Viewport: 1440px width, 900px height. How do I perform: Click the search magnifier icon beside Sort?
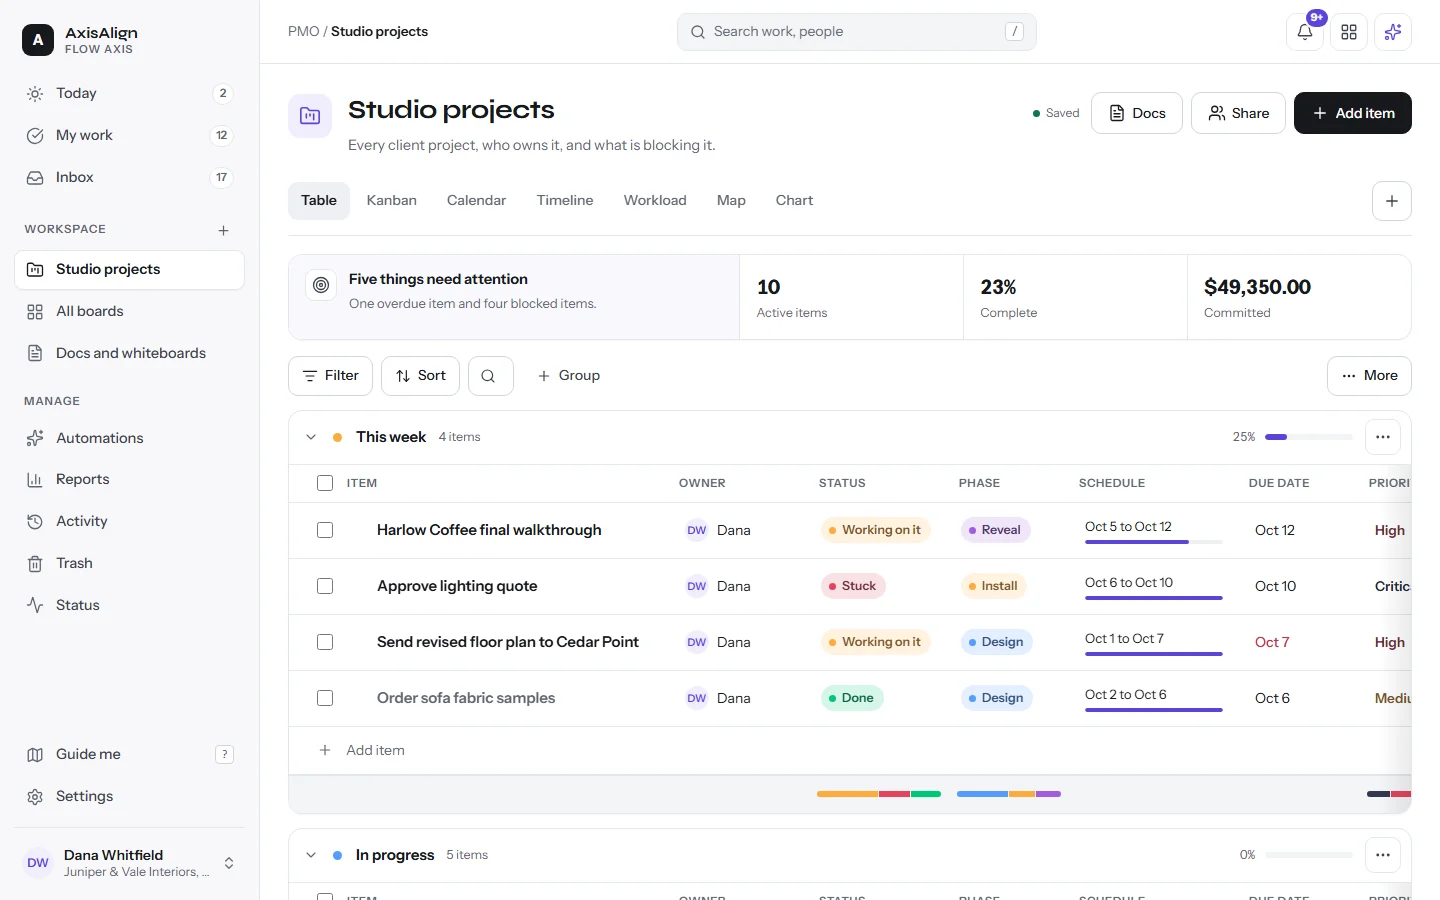click(x=491, y=376)
